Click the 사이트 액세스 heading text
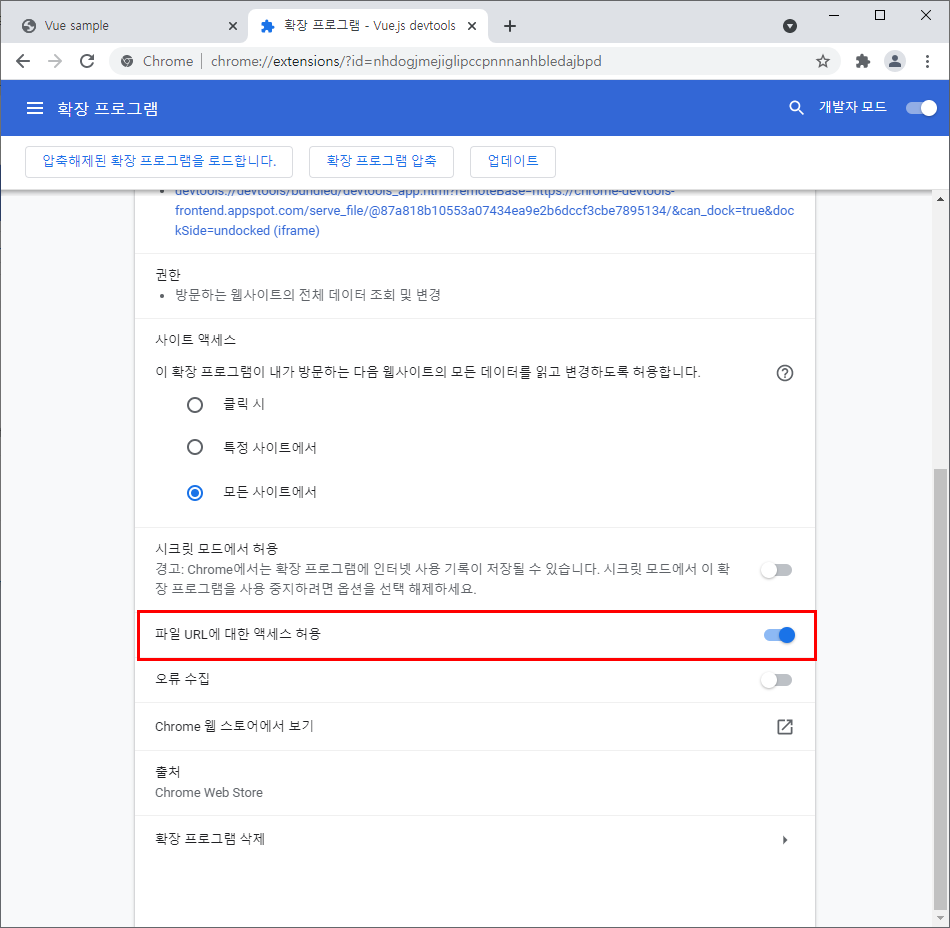This screenshot has width=950, height=928. tap(195, 340)
